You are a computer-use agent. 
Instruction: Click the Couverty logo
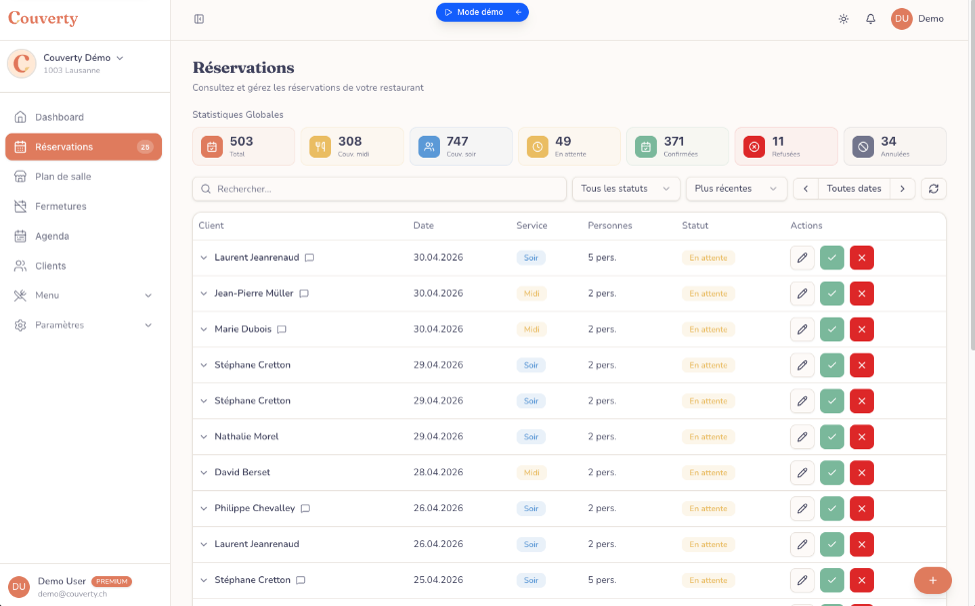point(43,19)
